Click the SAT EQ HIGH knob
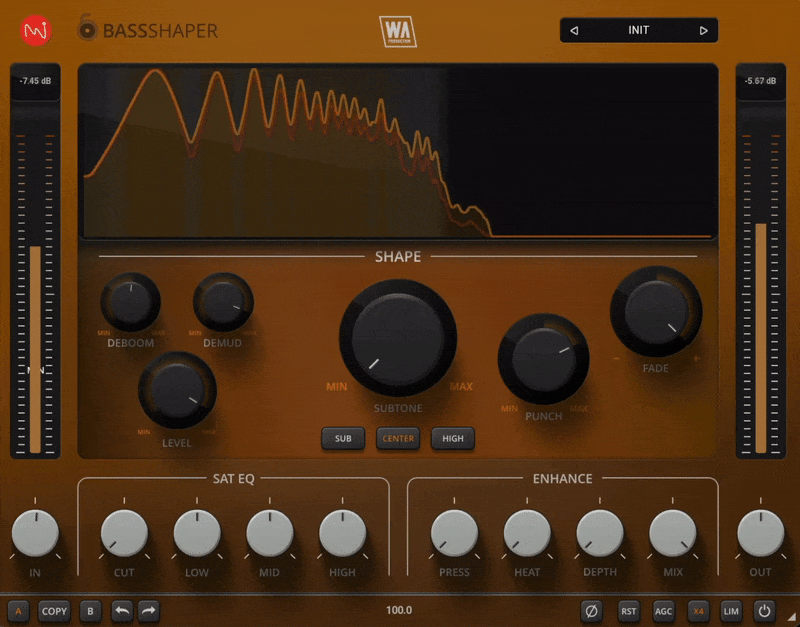Screen dimensions: 800x627 (x=342, y=533)
